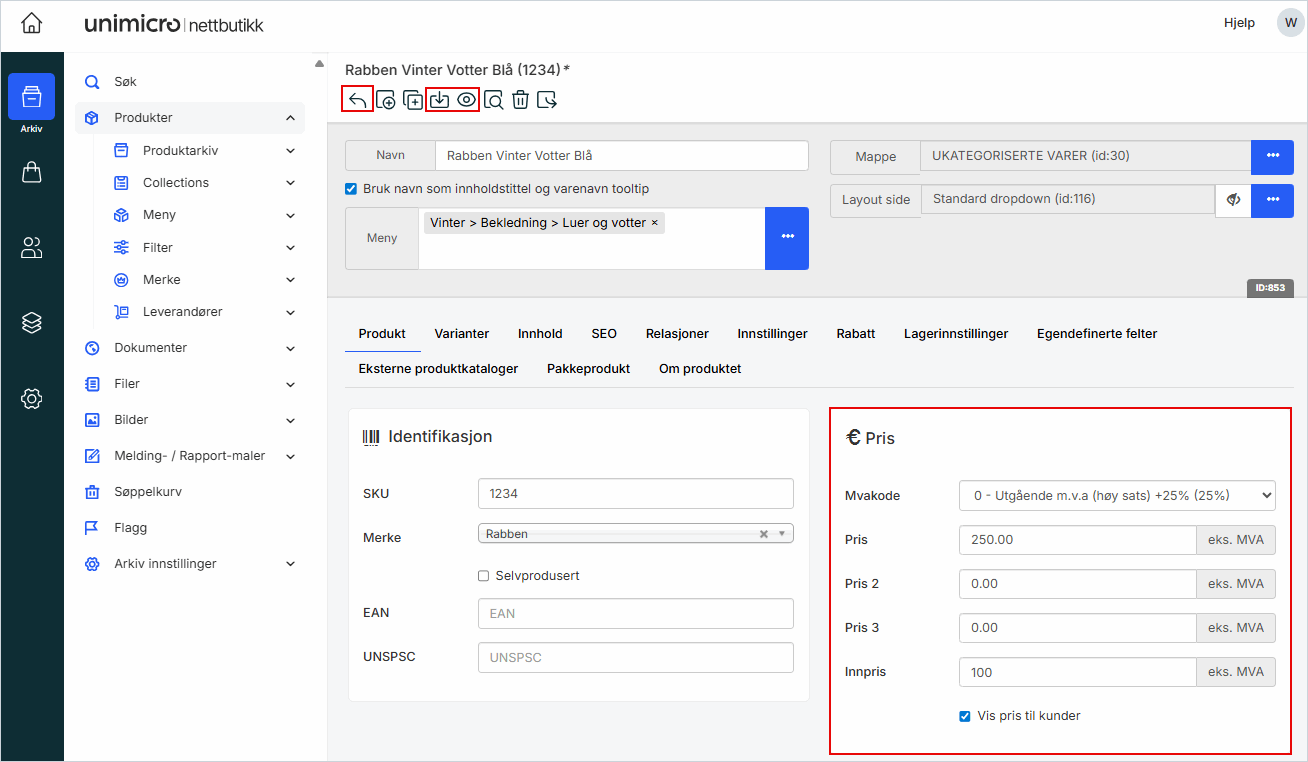Click the new product plus icon
The height and width of the screenshot is (762, 1308).
385,99
